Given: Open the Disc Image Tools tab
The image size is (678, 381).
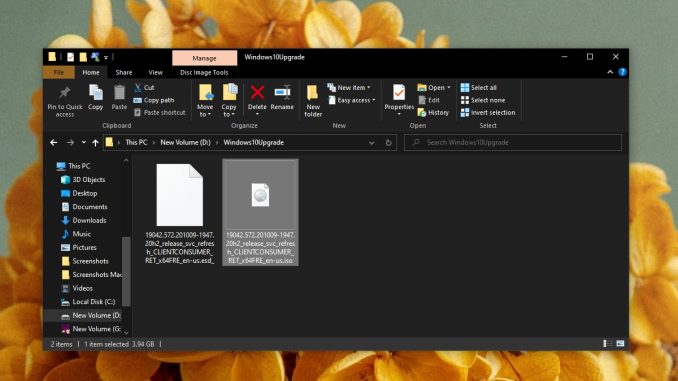Looking at the screenshot, I should 204,73.
